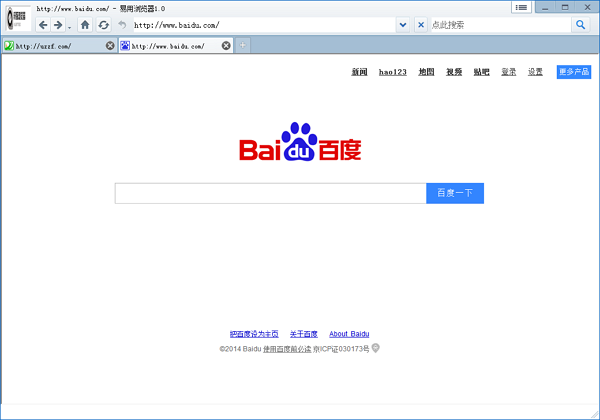Open the 贴吧 link

481,72
